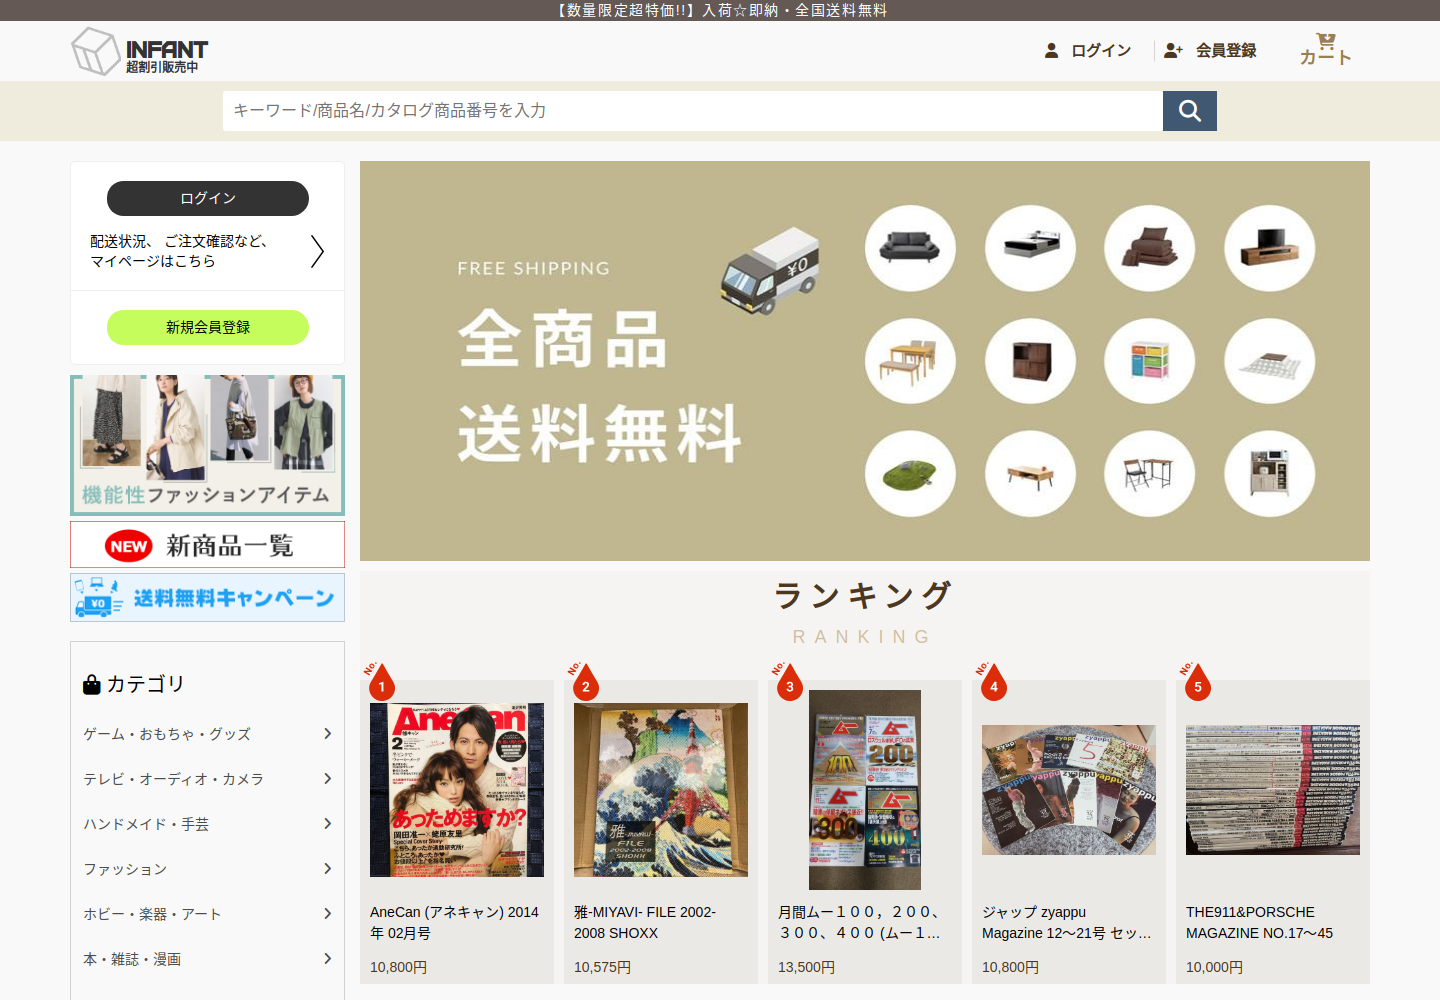
Task: Open the my-page arrow chevron
Action: point(317,251)
